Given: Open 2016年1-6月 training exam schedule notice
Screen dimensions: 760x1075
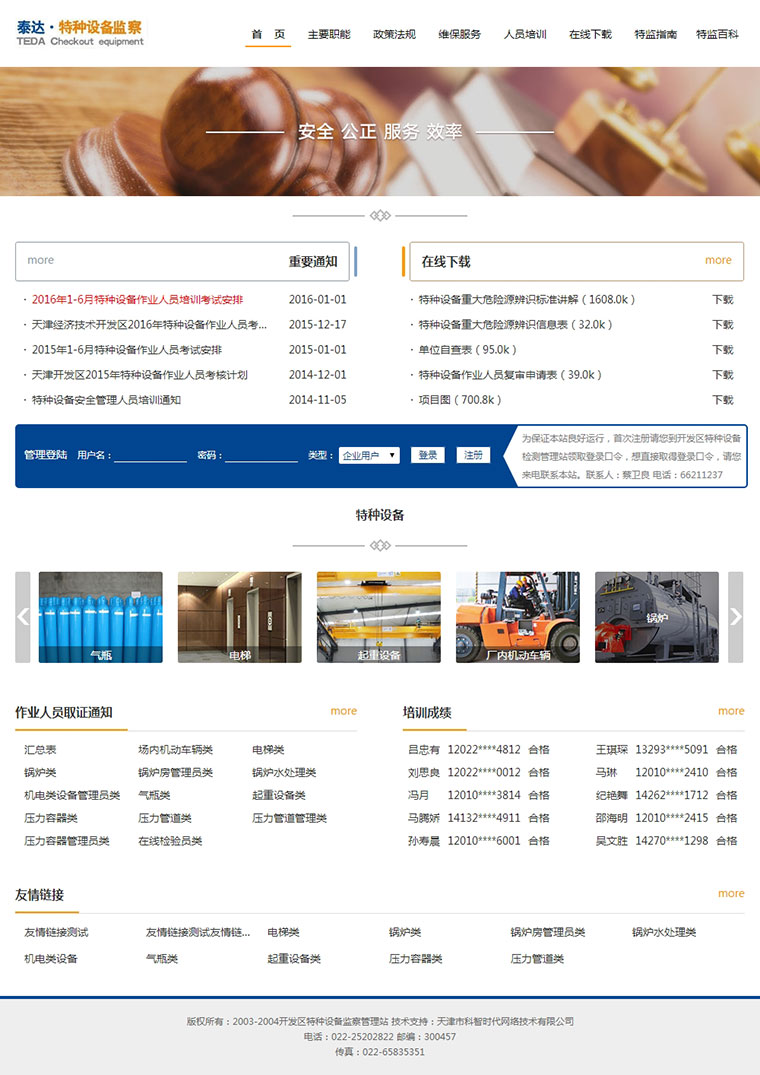Looking at the screenshot, I should [137, 300].
